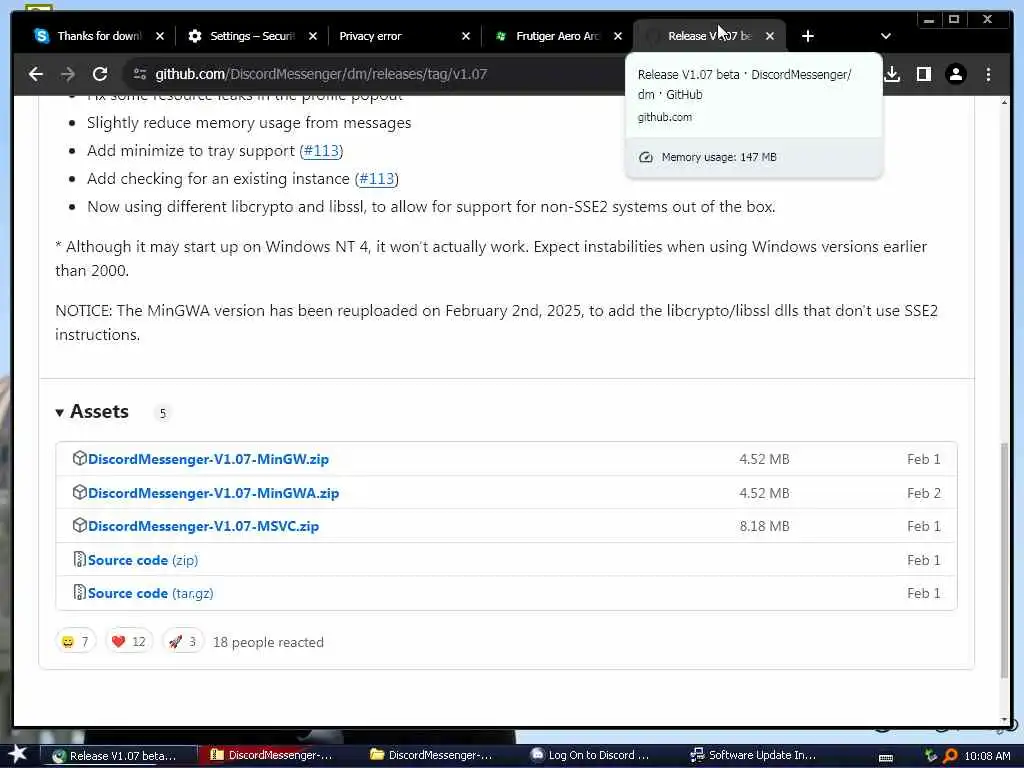Click the keyboard icon in system tray
Image resolution: width=1024 pixels, height=768 pixels.
click(886, 757)
